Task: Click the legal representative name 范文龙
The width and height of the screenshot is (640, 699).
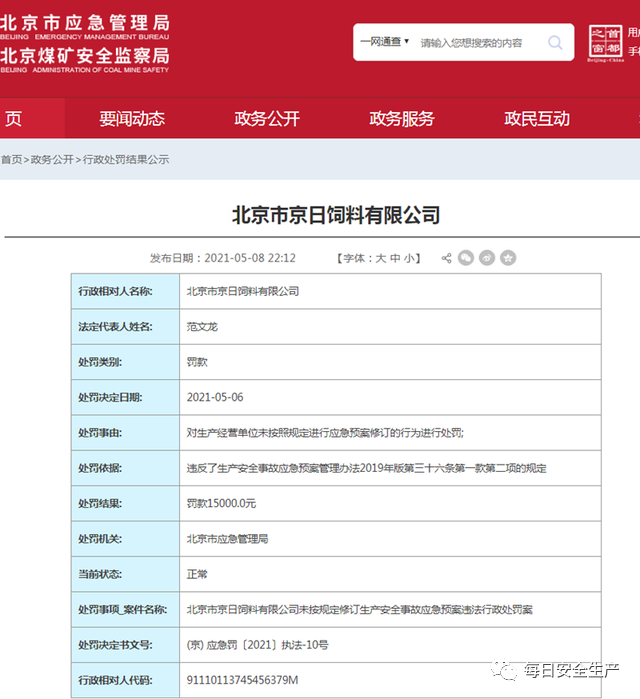Action: click(x=202, y=327)
